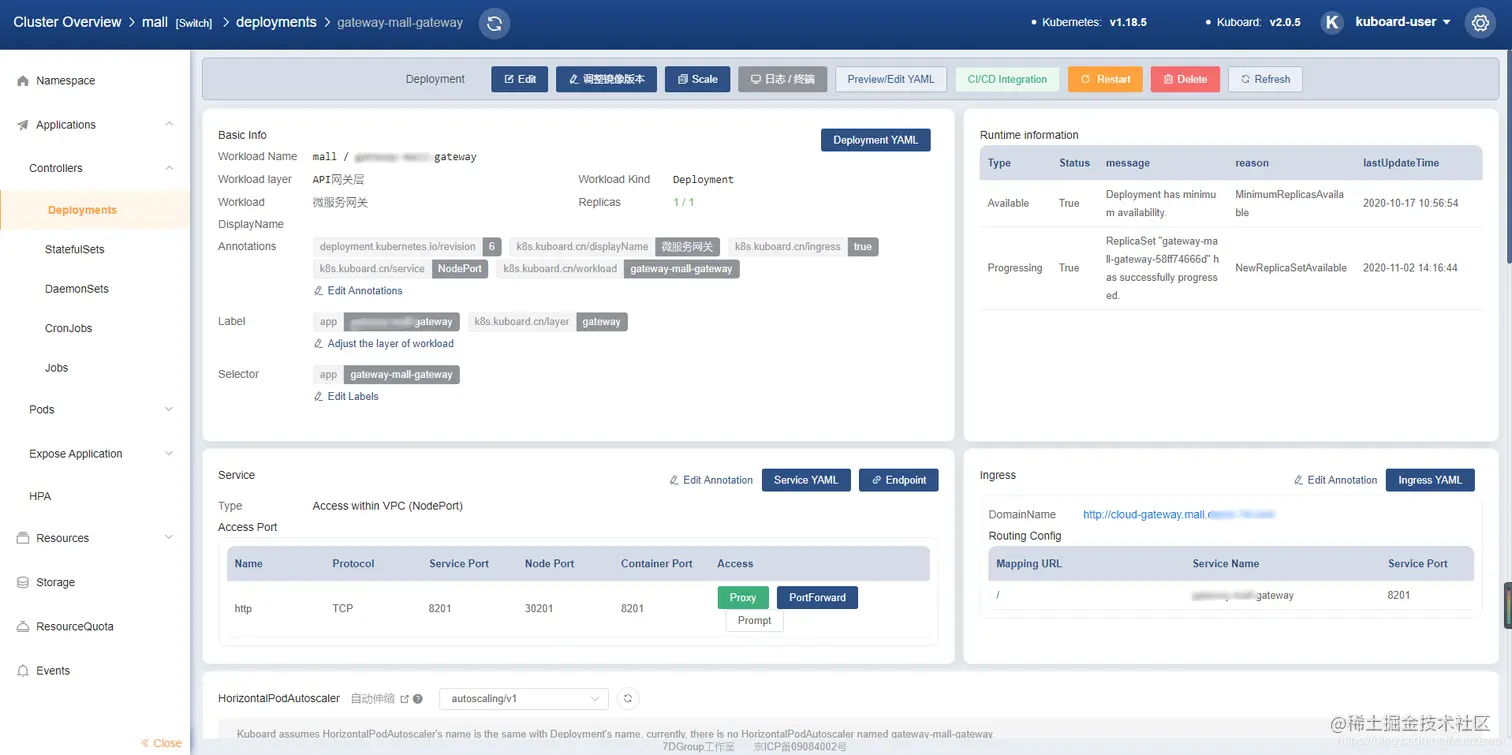Viewport: 1512px width, 755px height.
Task: Click pencil icon beside Adjust the layer of workload
Action: pyautogui.click(x=319, y=344)
